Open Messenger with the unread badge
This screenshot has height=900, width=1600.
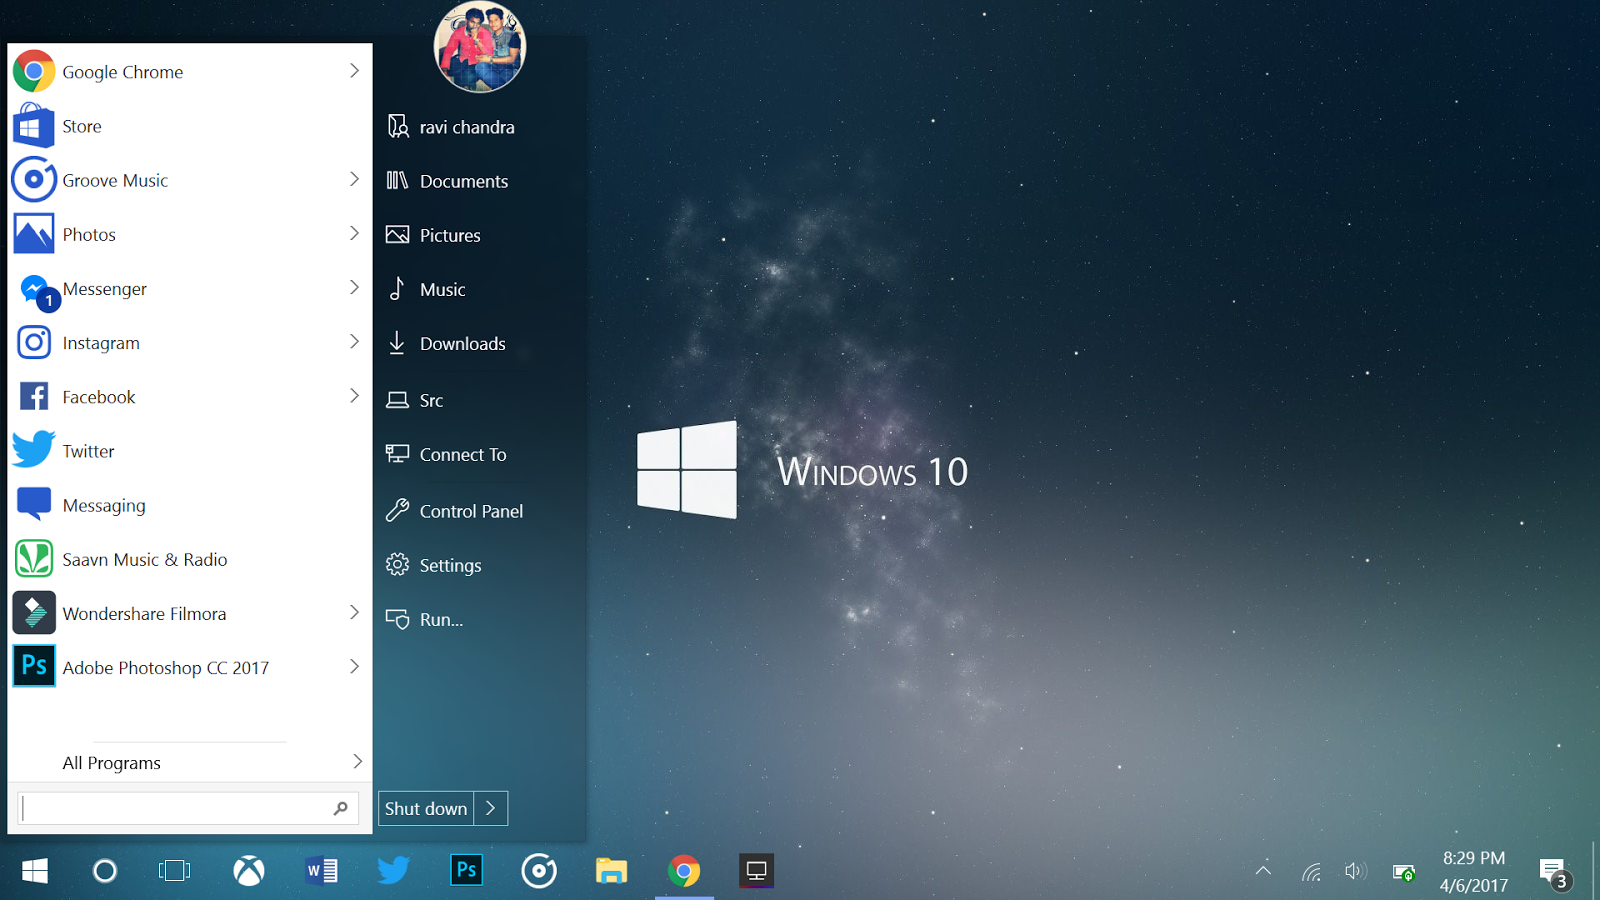[190, 289]
